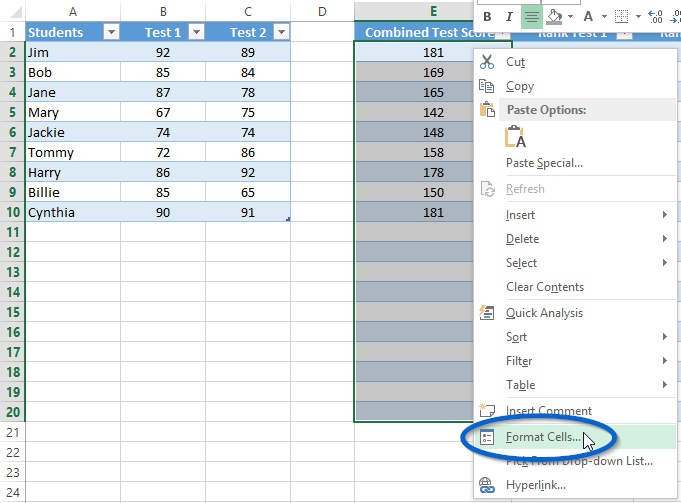
Task: Select row 10 header
Action: [13, 212]
